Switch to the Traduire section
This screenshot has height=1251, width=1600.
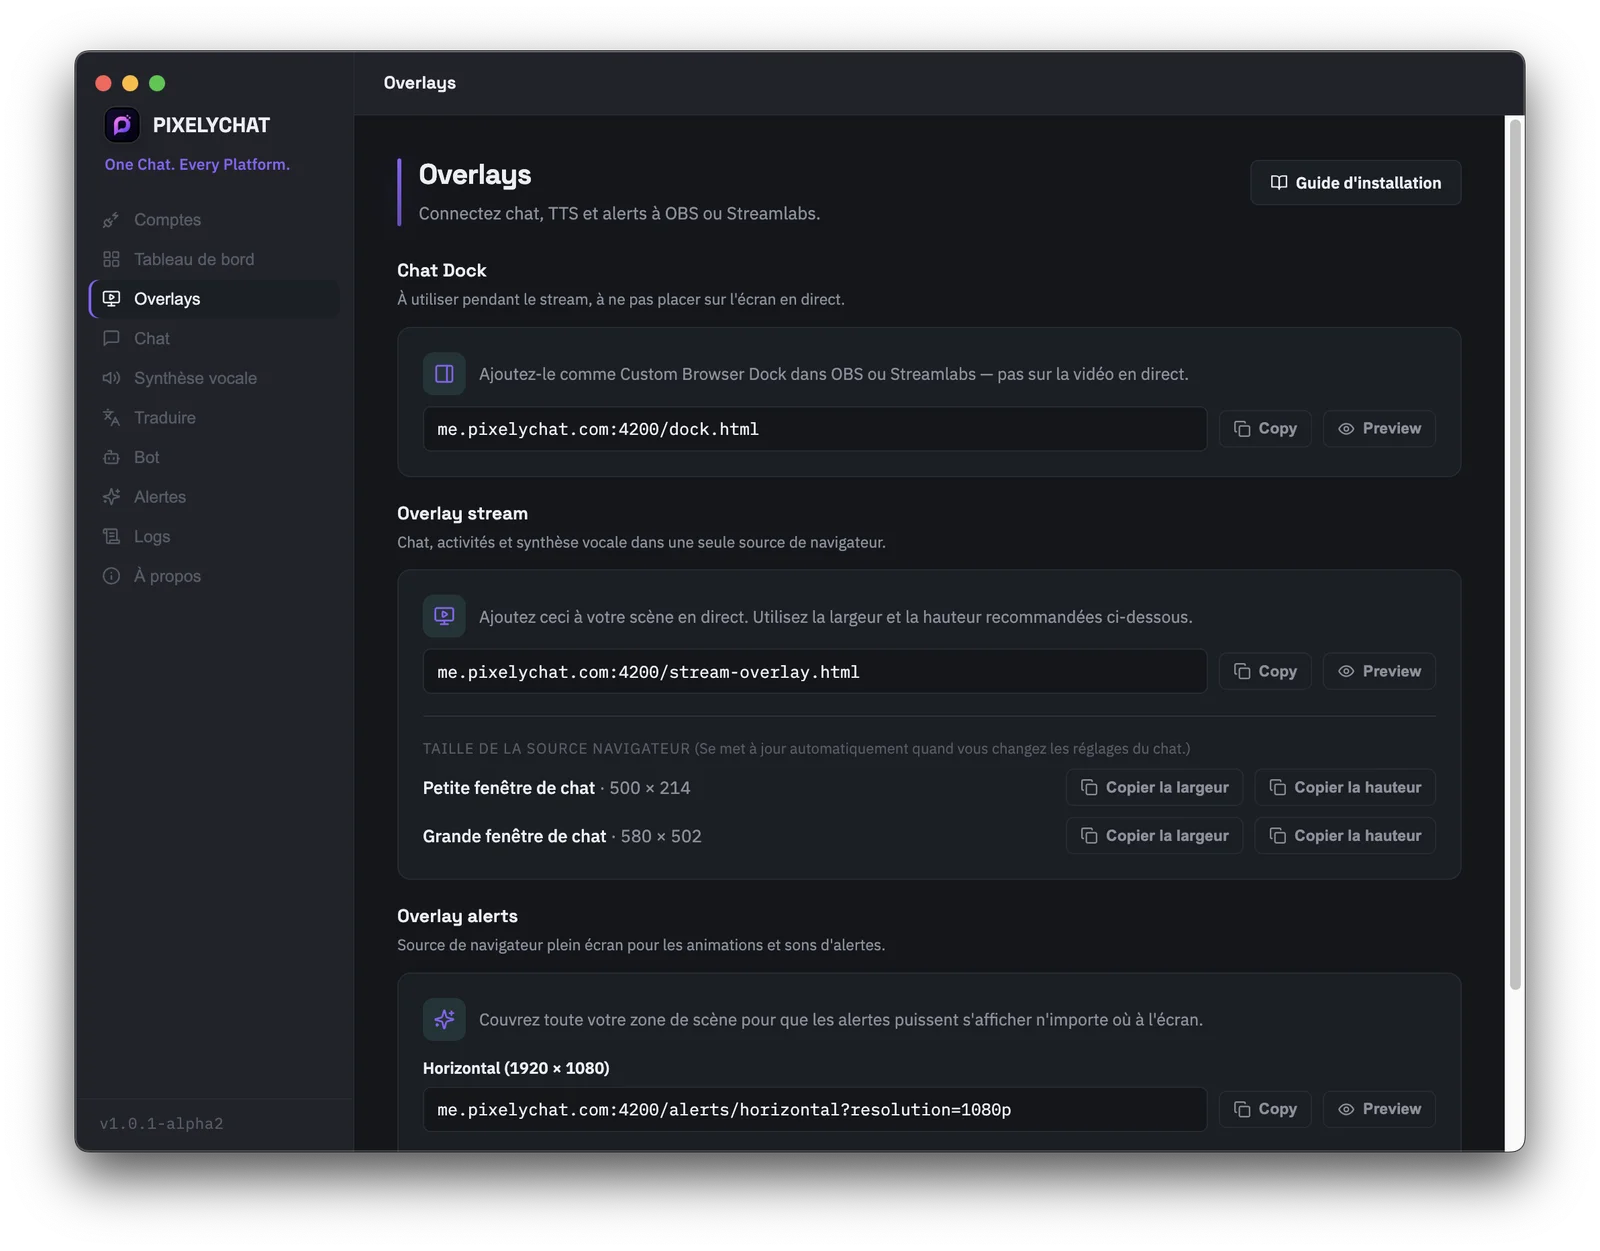coord(214,418)
